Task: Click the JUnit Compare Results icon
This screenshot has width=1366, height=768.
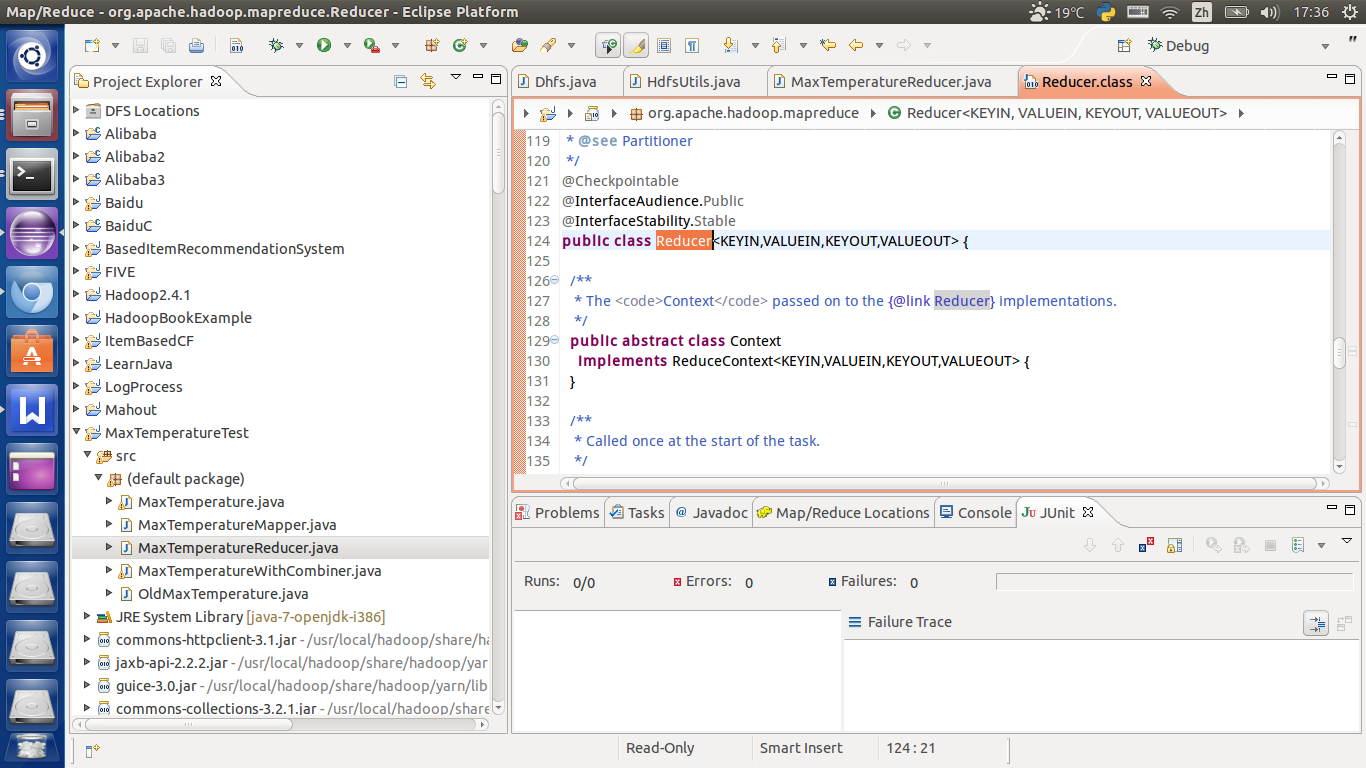Action: [x=1344, y=623]
